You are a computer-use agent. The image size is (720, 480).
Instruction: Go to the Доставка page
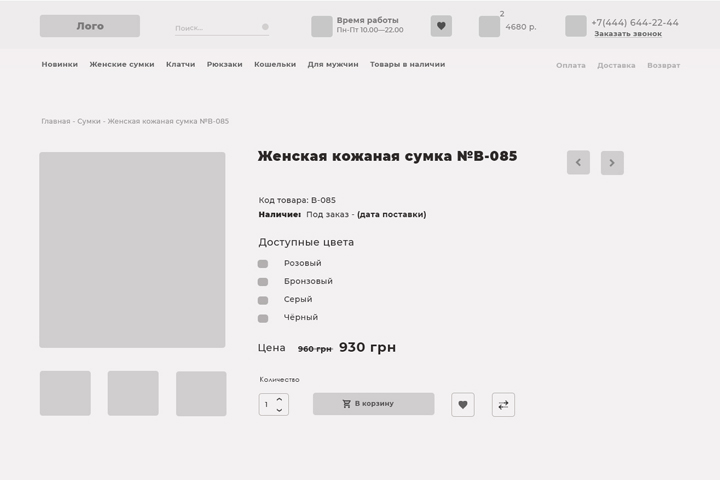click(616, 65)
